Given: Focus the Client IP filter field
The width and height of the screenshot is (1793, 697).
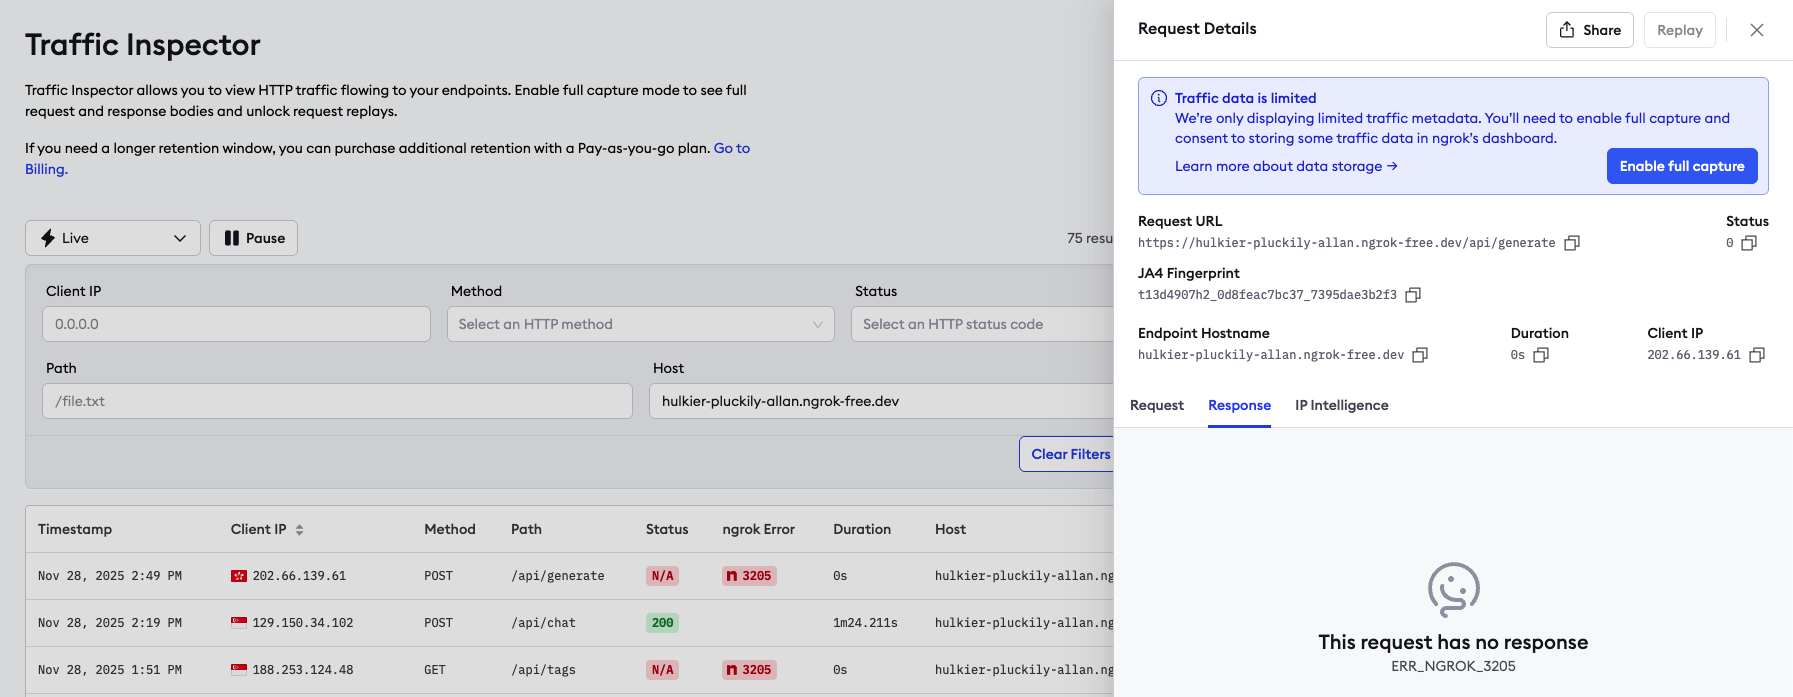Looking at the screenshot, I should tap(236, 324).
